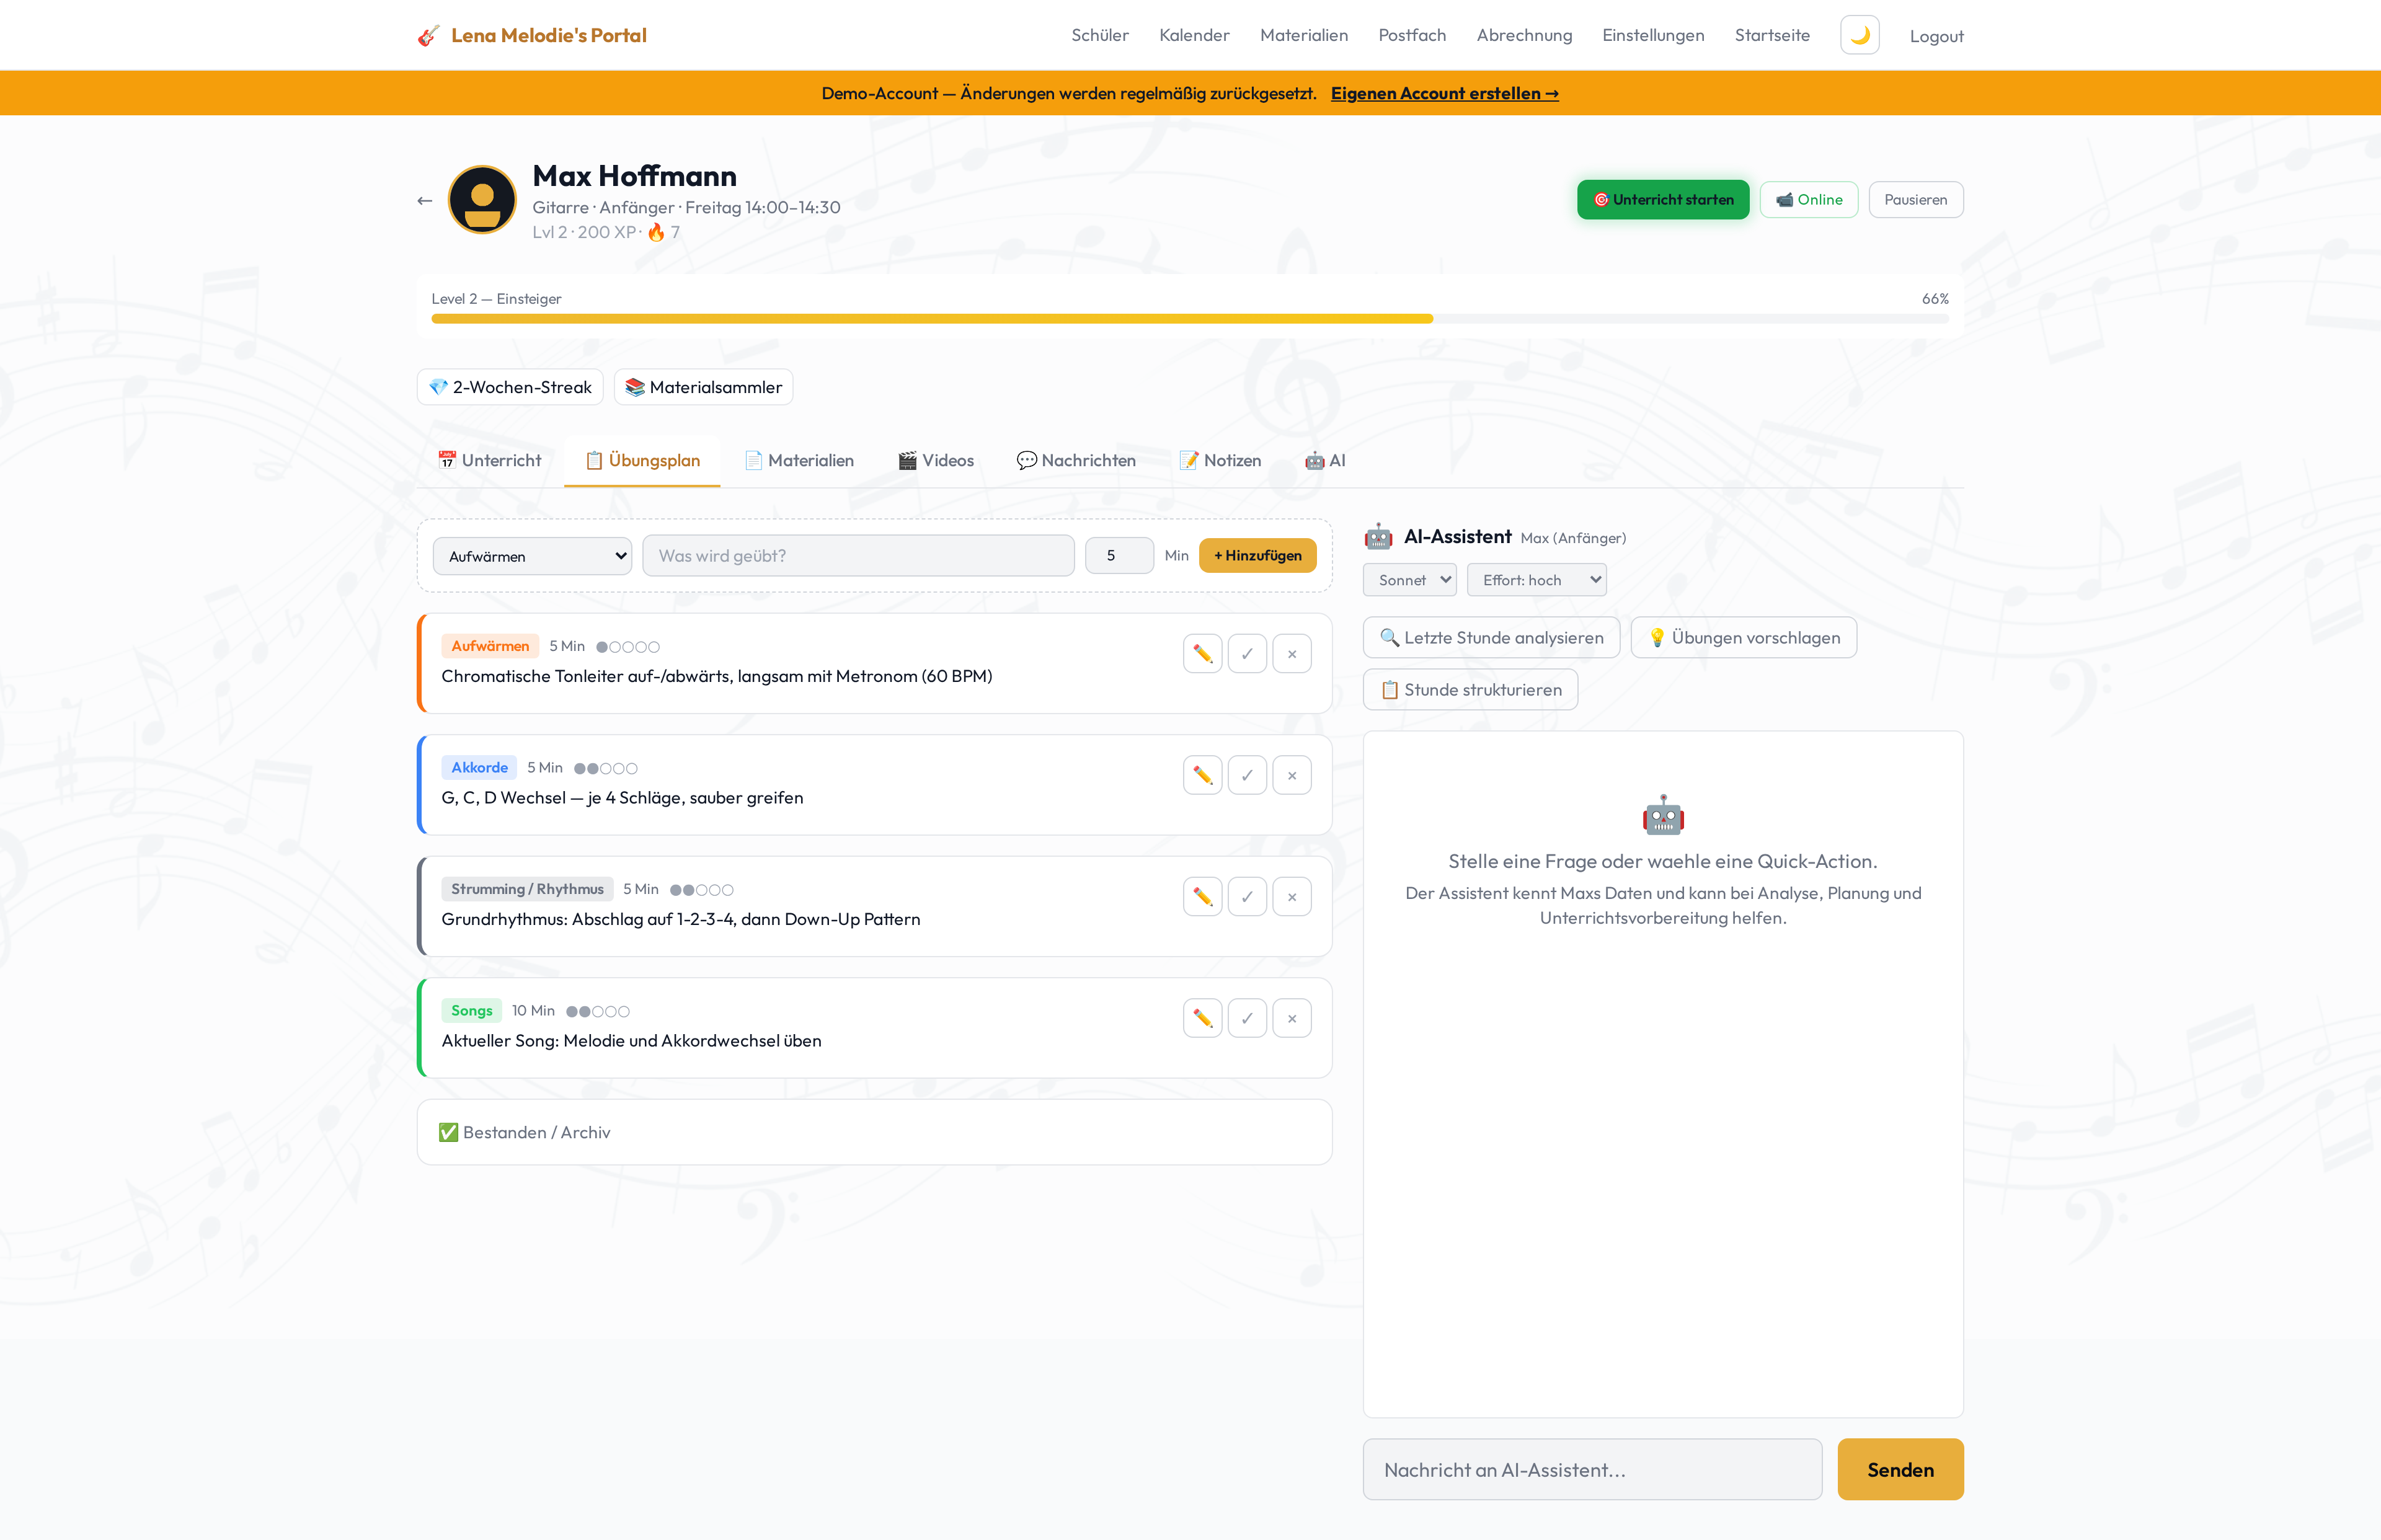Go back using the left arrow next to avatar
Screen dimensions: 2381x1540
coord(425,201)
